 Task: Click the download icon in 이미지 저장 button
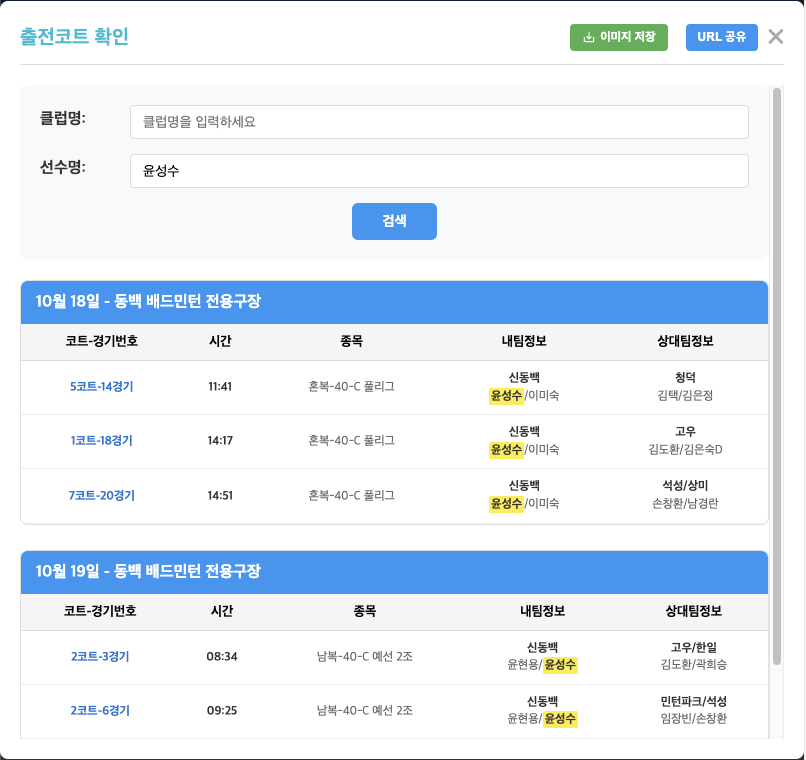589,37
